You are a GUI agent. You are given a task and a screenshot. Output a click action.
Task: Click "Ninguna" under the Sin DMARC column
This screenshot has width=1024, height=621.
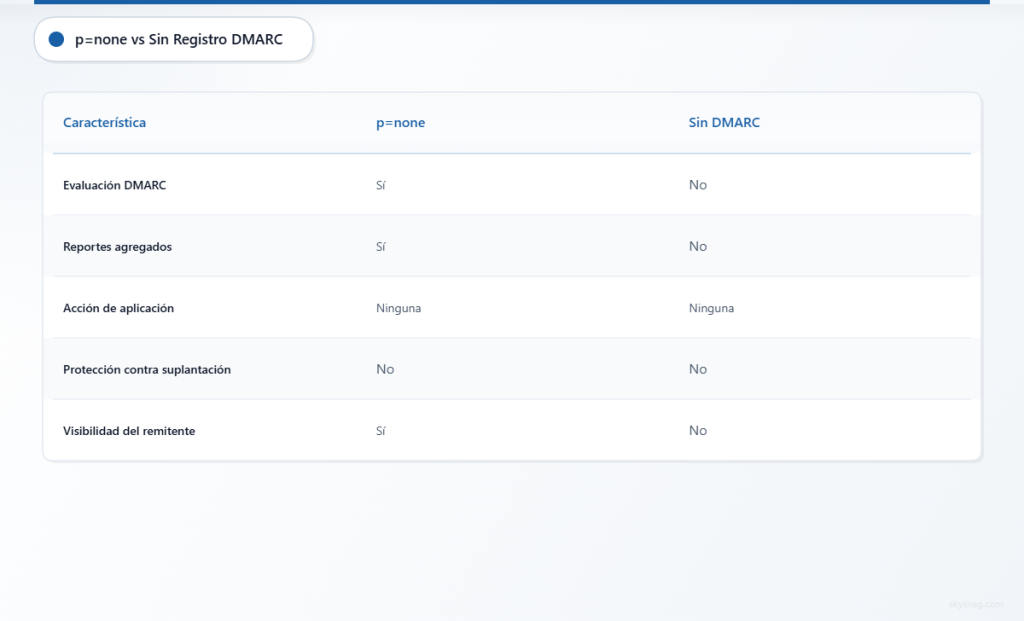(711, 308)
